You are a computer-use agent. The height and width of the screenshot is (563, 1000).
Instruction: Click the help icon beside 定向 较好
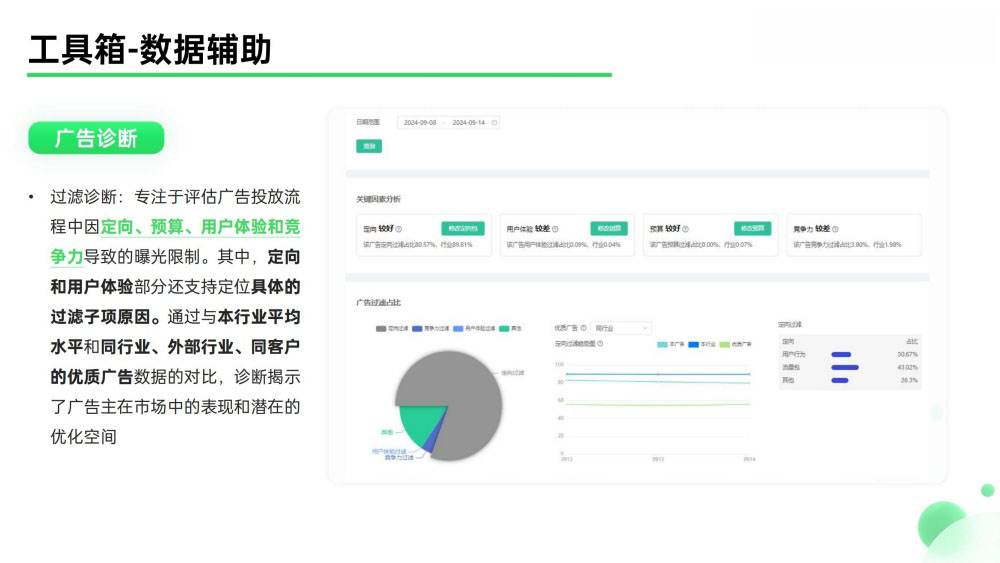[x=399, y=229]
